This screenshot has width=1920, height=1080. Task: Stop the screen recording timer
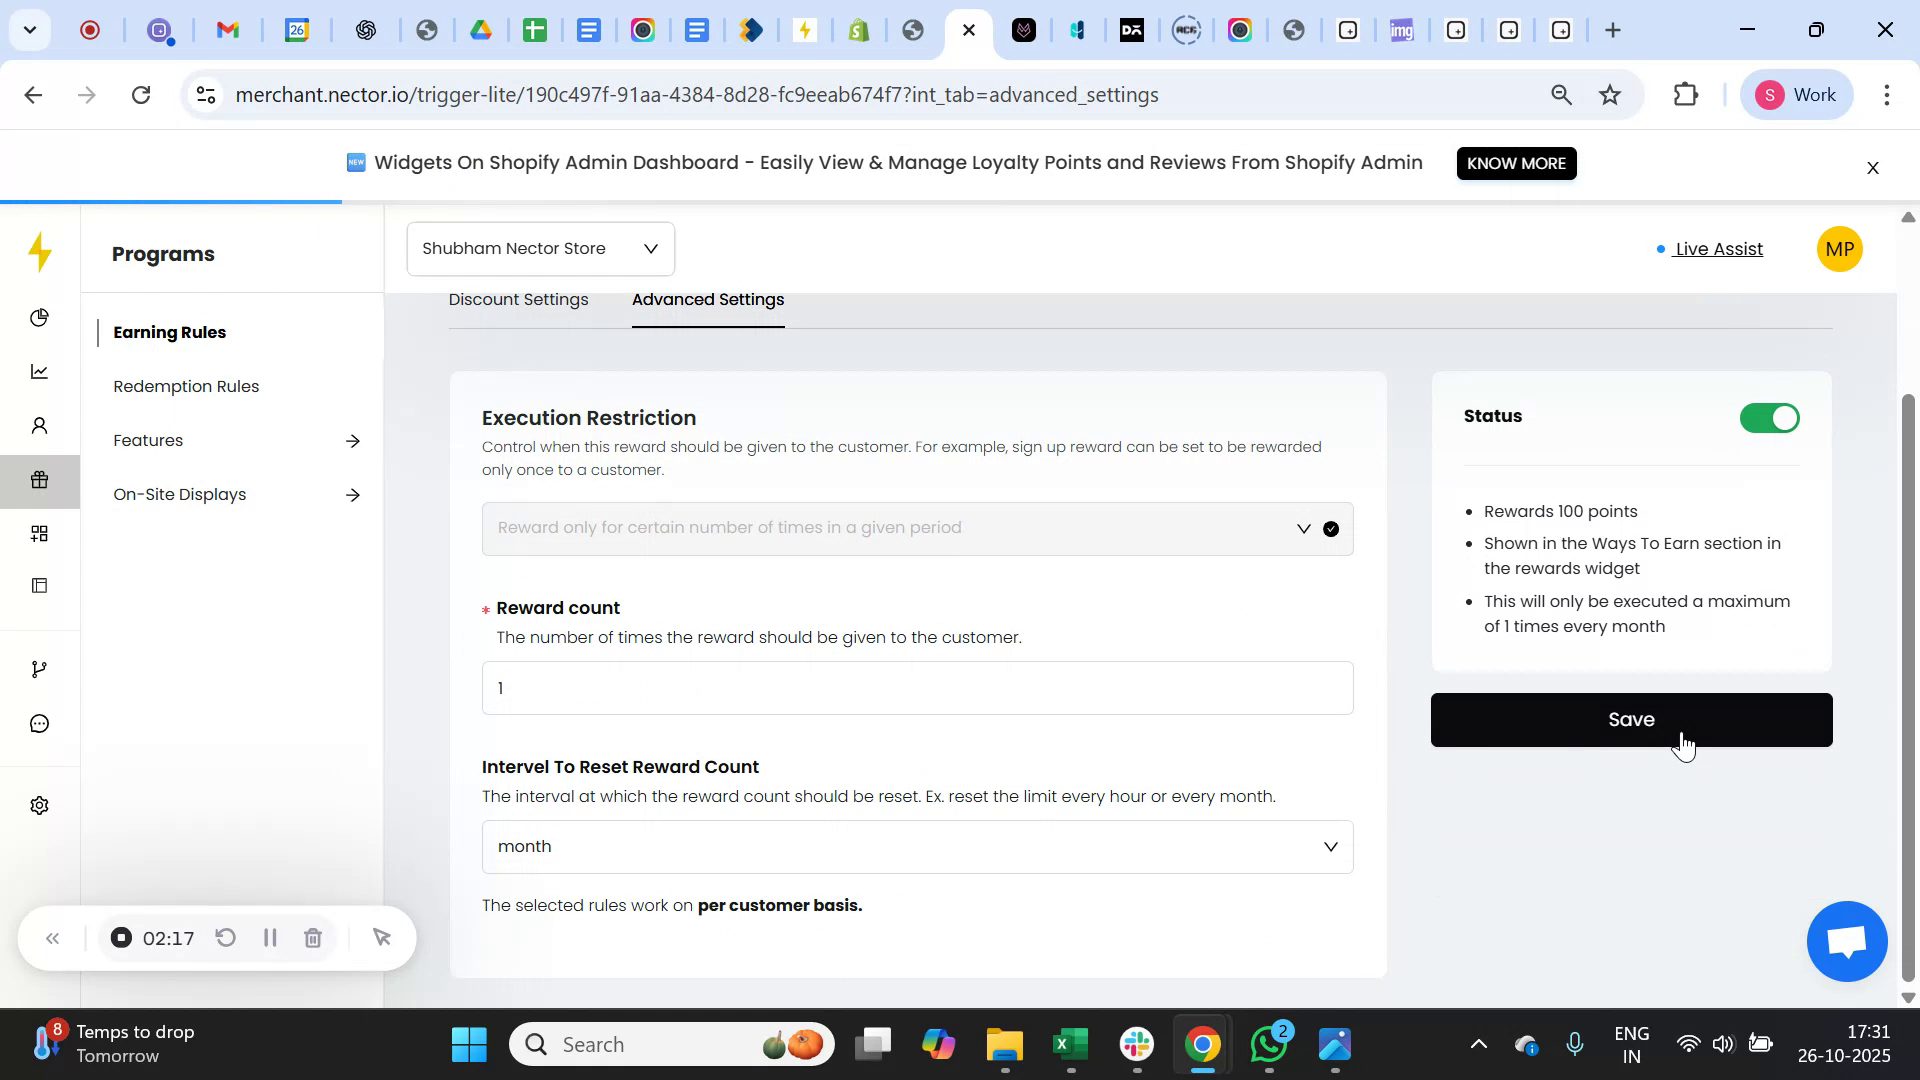pyautogui.click(x=121, y=938)
